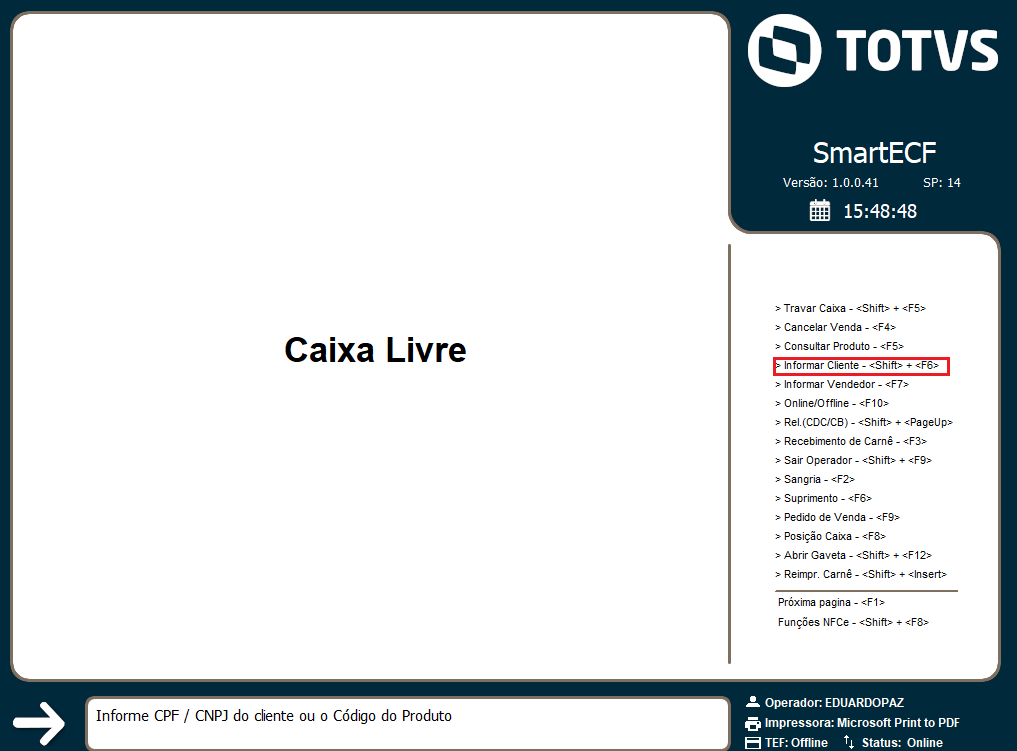The image size is (1017, 751).
Task: Click the TOTVS wordmark text
Action: click(x=917, y=51)
